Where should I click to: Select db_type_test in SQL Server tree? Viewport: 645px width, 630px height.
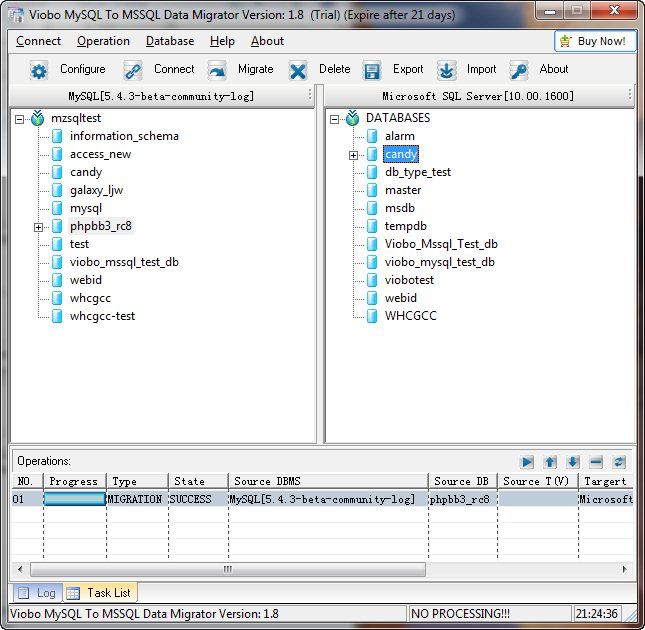click(x=418, y=172)
